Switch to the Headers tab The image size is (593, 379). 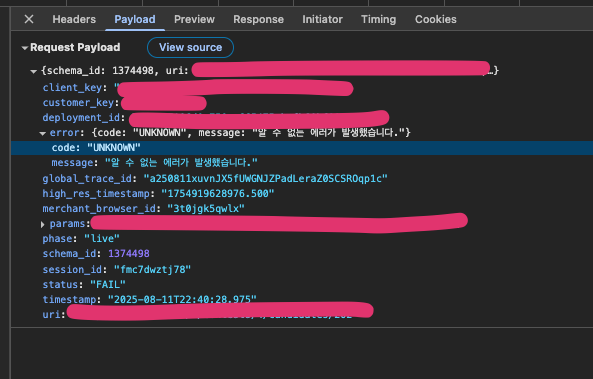(x=74, y=19)
